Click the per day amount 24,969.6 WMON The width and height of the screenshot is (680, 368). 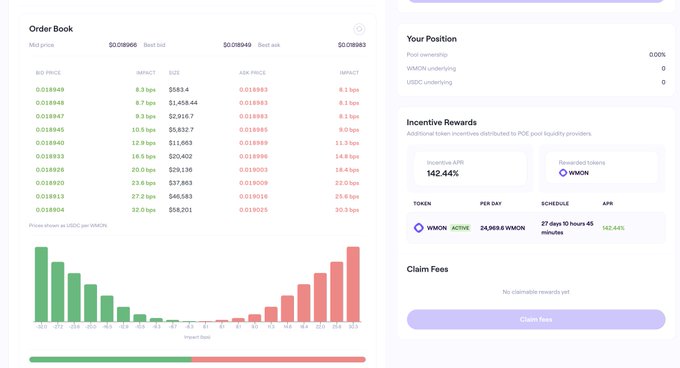[502, 228]
